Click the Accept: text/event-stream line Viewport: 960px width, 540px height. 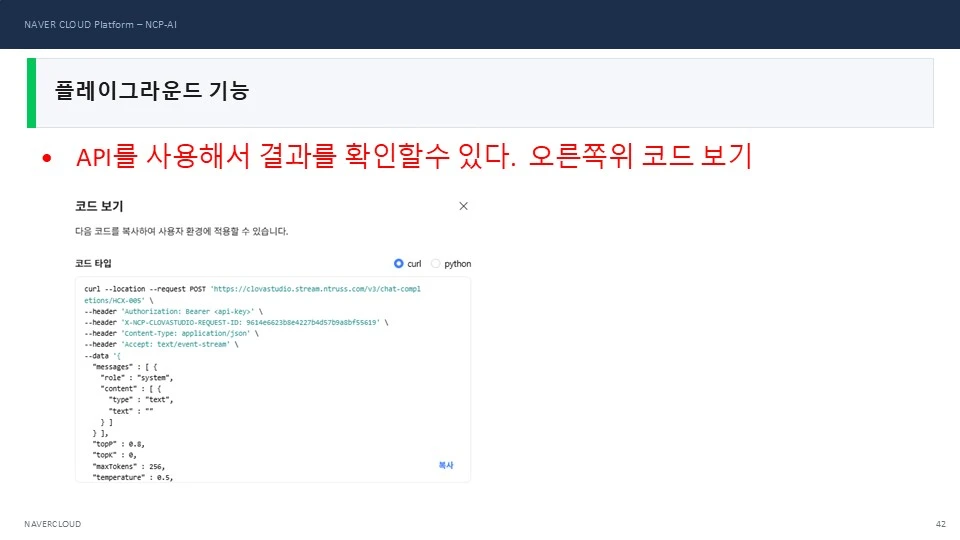162,345
